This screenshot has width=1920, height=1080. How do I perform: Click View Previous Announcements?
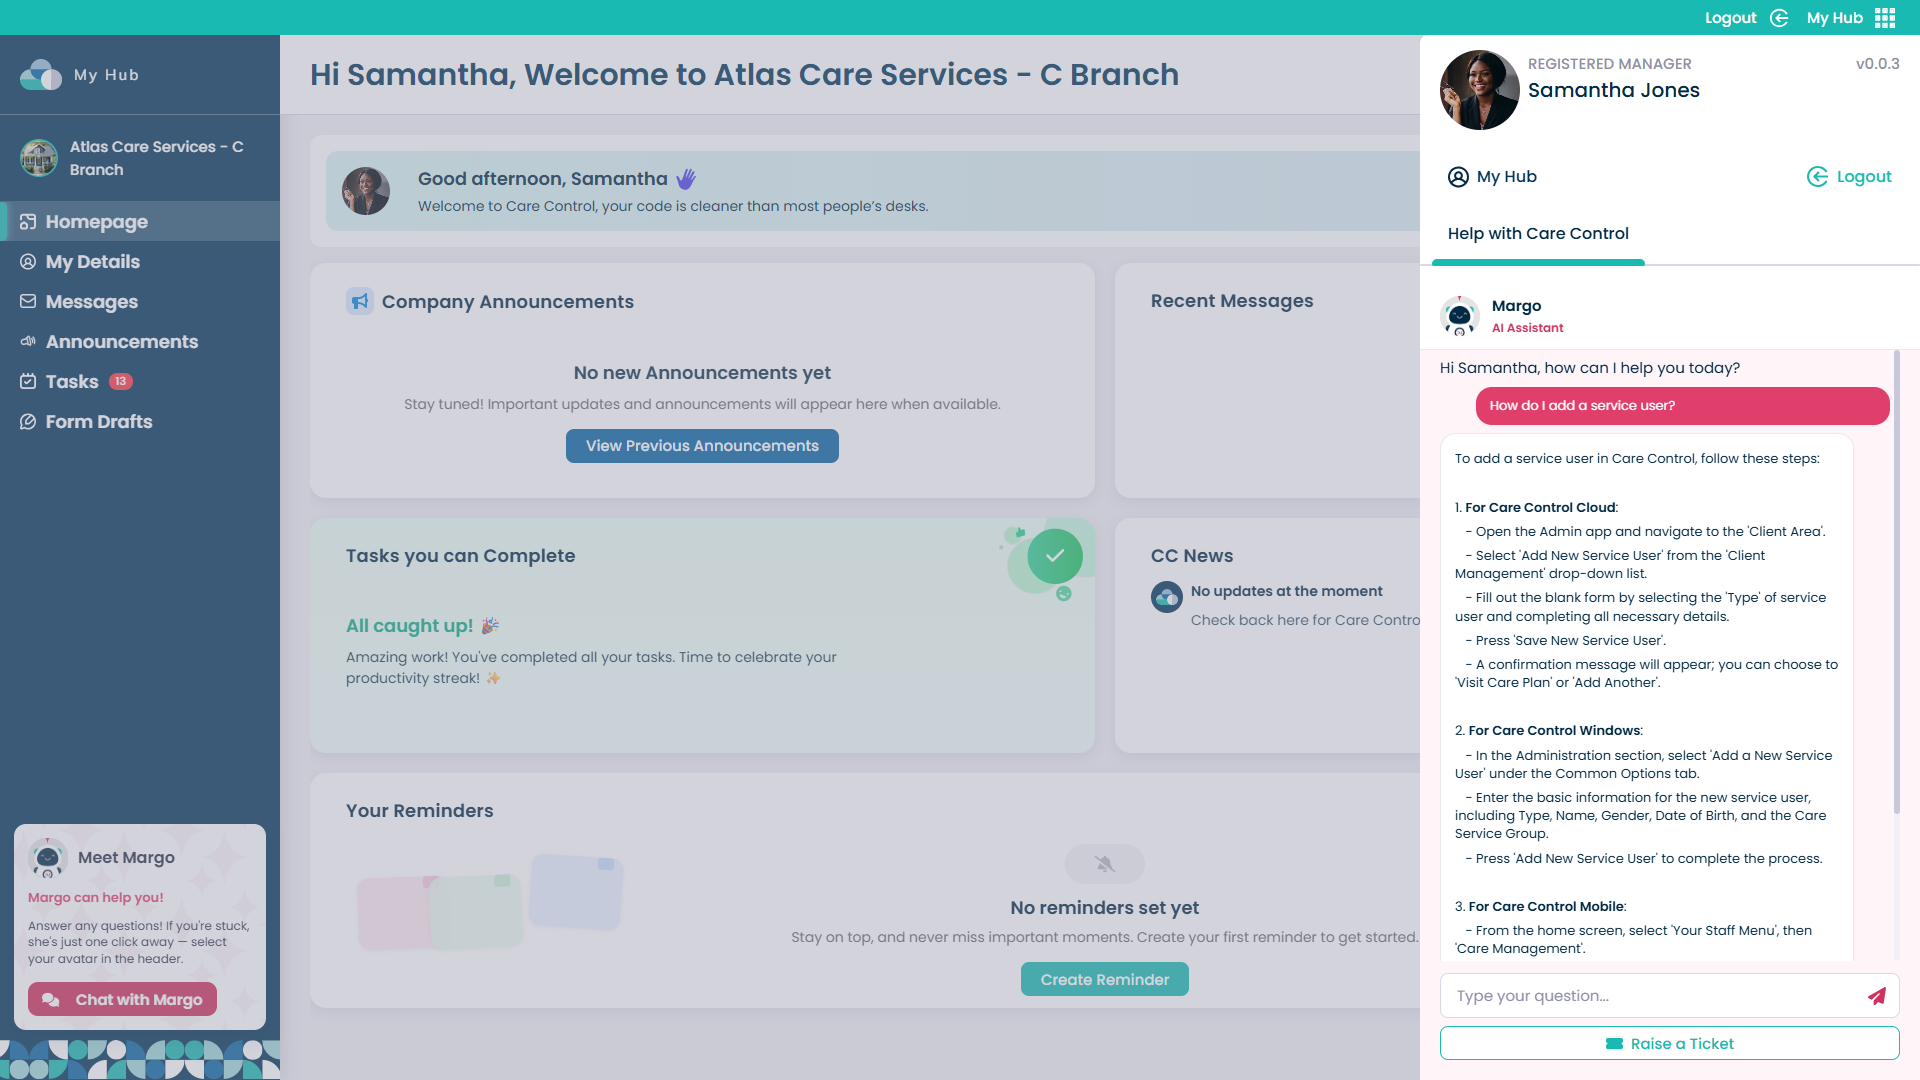tap(701, 445)
